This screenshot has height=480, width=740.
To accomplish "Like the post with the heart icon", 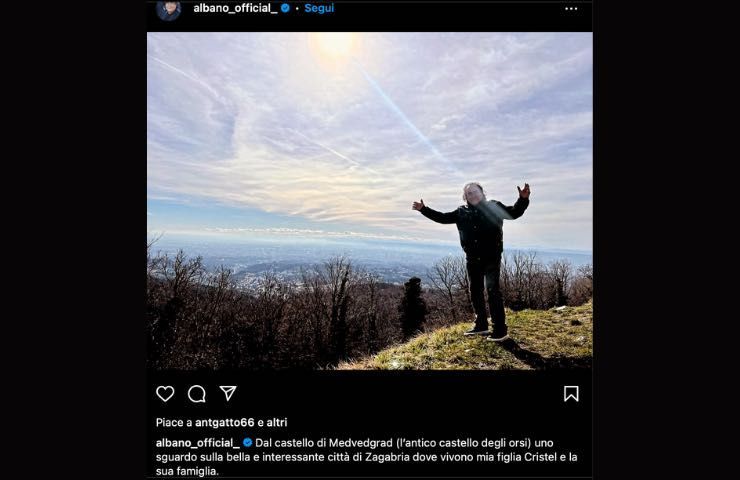I will tap(165, 394).
